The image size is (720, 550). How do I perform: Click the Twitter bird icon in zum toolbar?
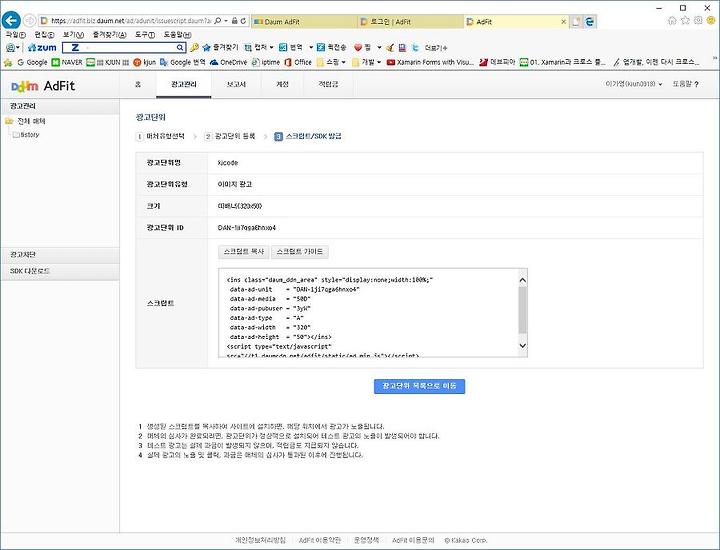(x=415, y=47)
